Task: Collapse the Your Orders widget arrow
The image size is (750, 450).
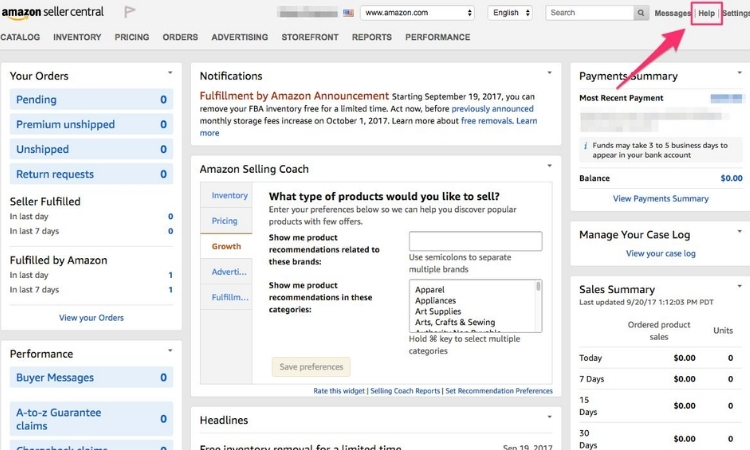Action: point(171,73)
